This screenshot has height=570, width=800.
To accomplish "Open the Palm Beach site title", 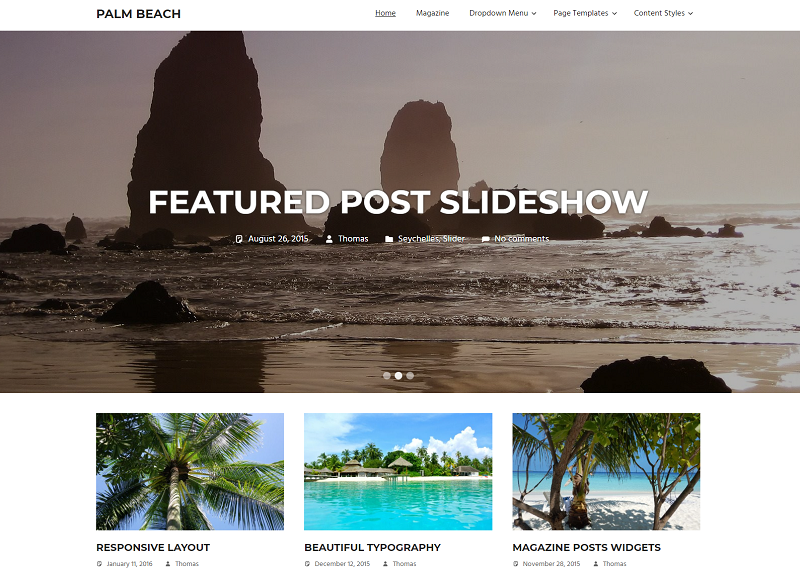I will (138, 14).
